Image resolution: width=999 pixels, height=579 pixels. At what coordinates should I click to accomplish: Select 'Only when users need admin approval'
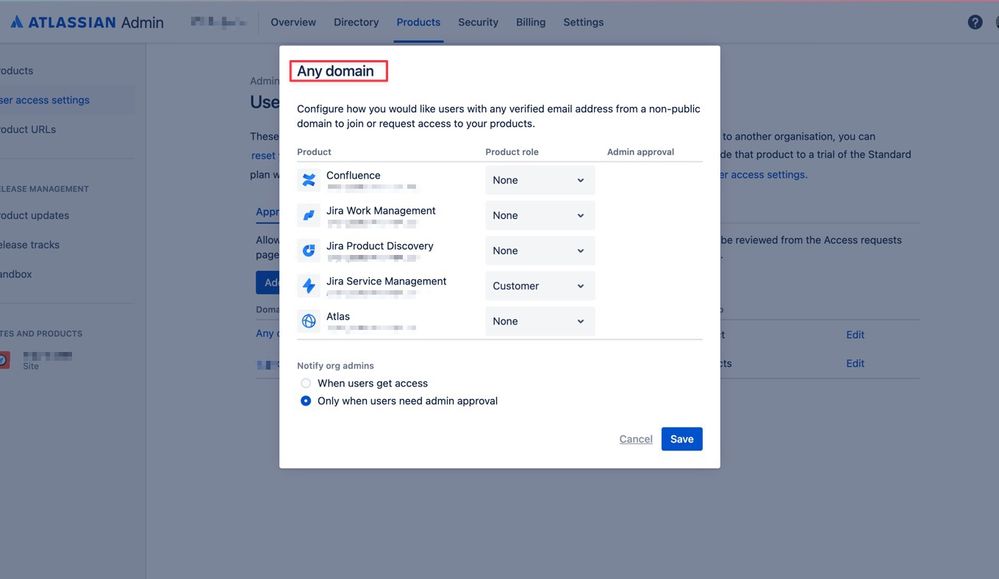pos(306,401)
